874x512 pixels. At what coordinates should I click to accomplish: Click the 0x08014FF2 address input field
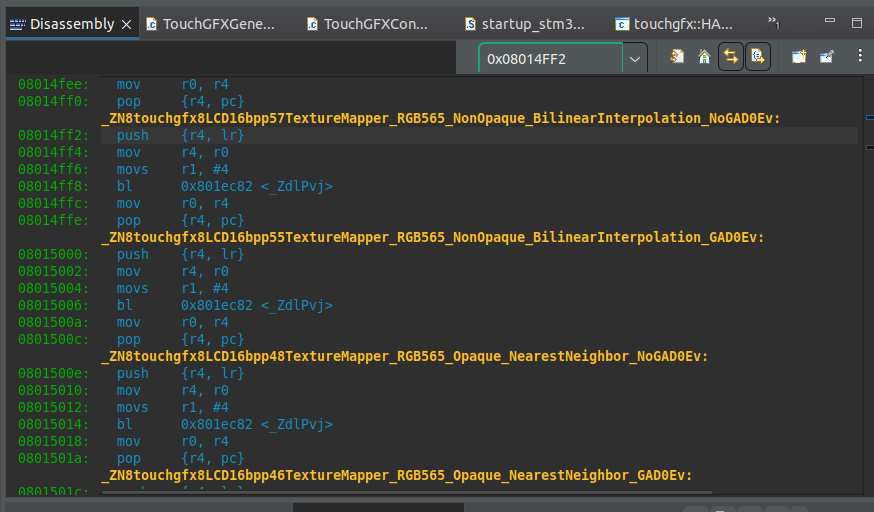click(x=550, y=58)
